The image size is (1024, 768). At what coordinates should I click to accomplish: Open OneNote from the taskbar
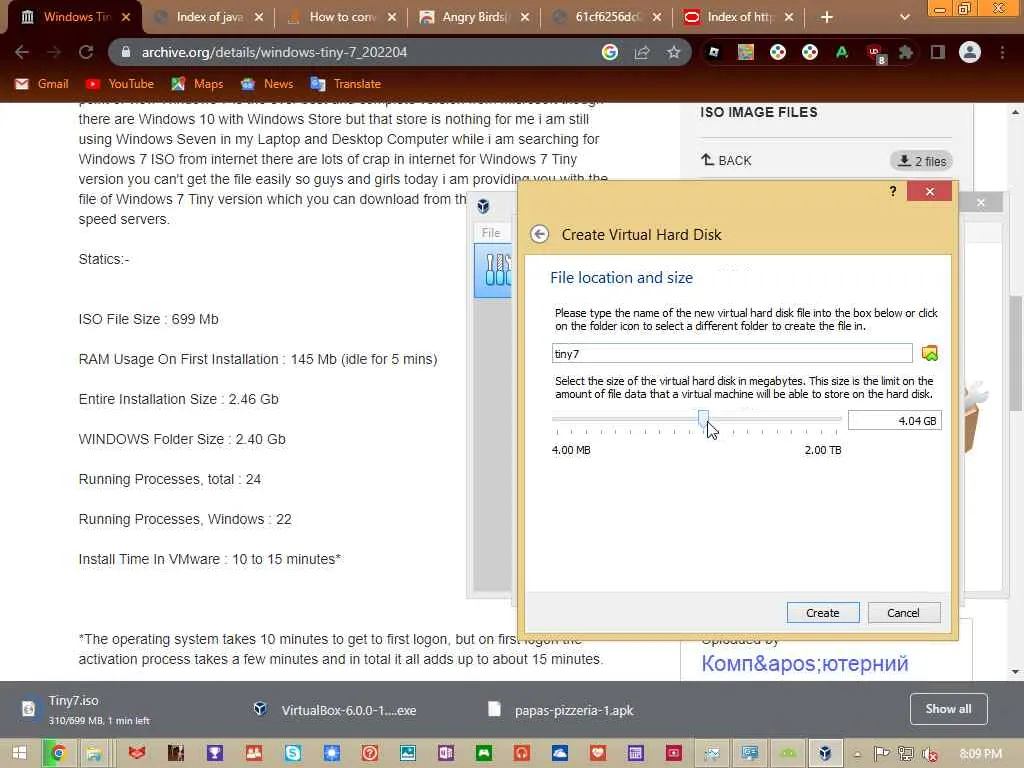446,753
